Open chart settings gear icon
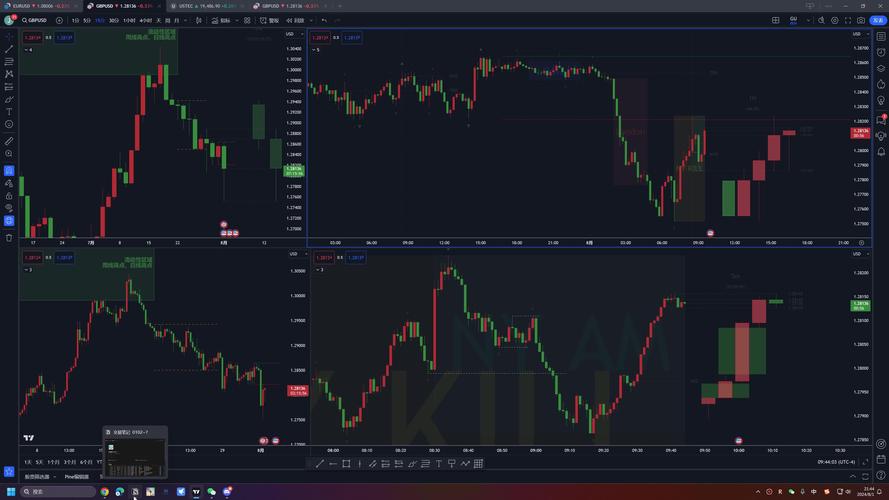 click(x=835, y=20)
